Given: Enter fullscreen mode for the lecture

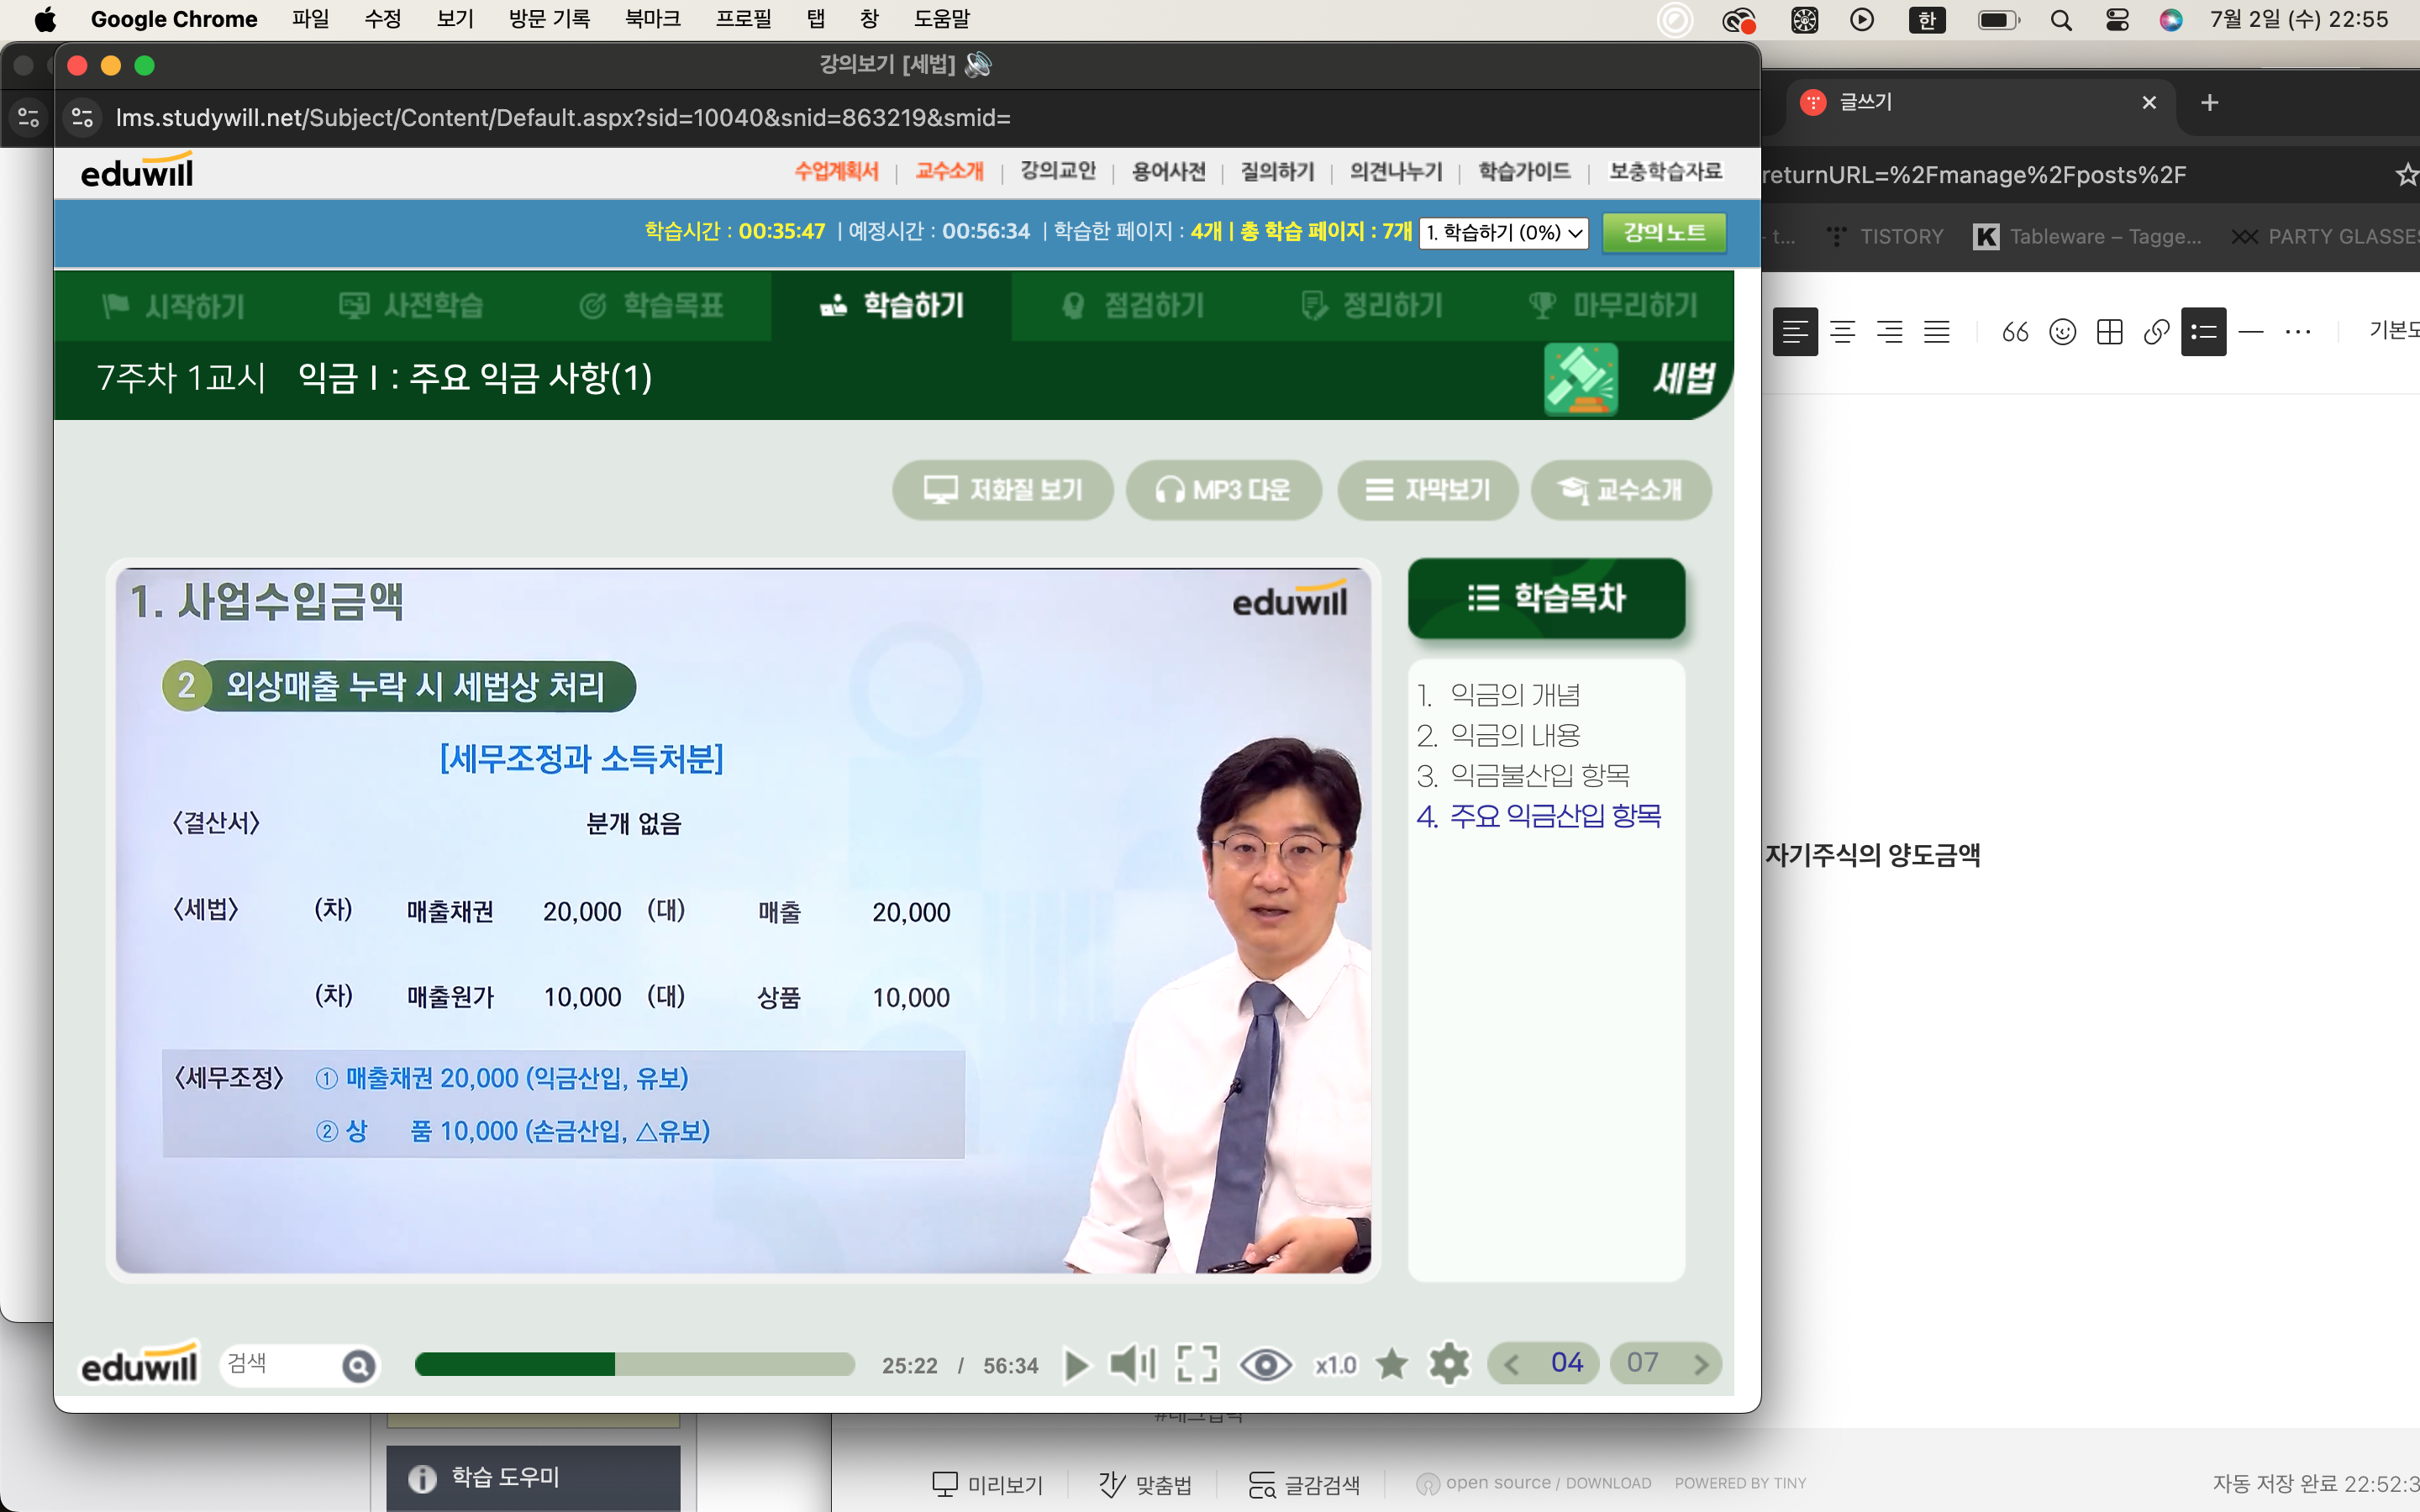Looking at the screenshot, I should 1197,1364.
